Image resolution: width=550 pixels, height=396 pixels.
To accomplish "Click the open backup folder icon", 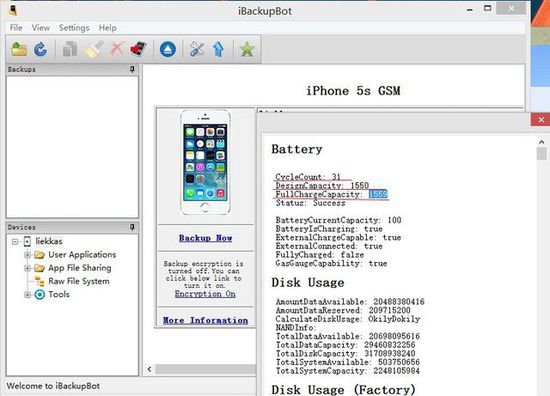I will click(x=19, y=49).
